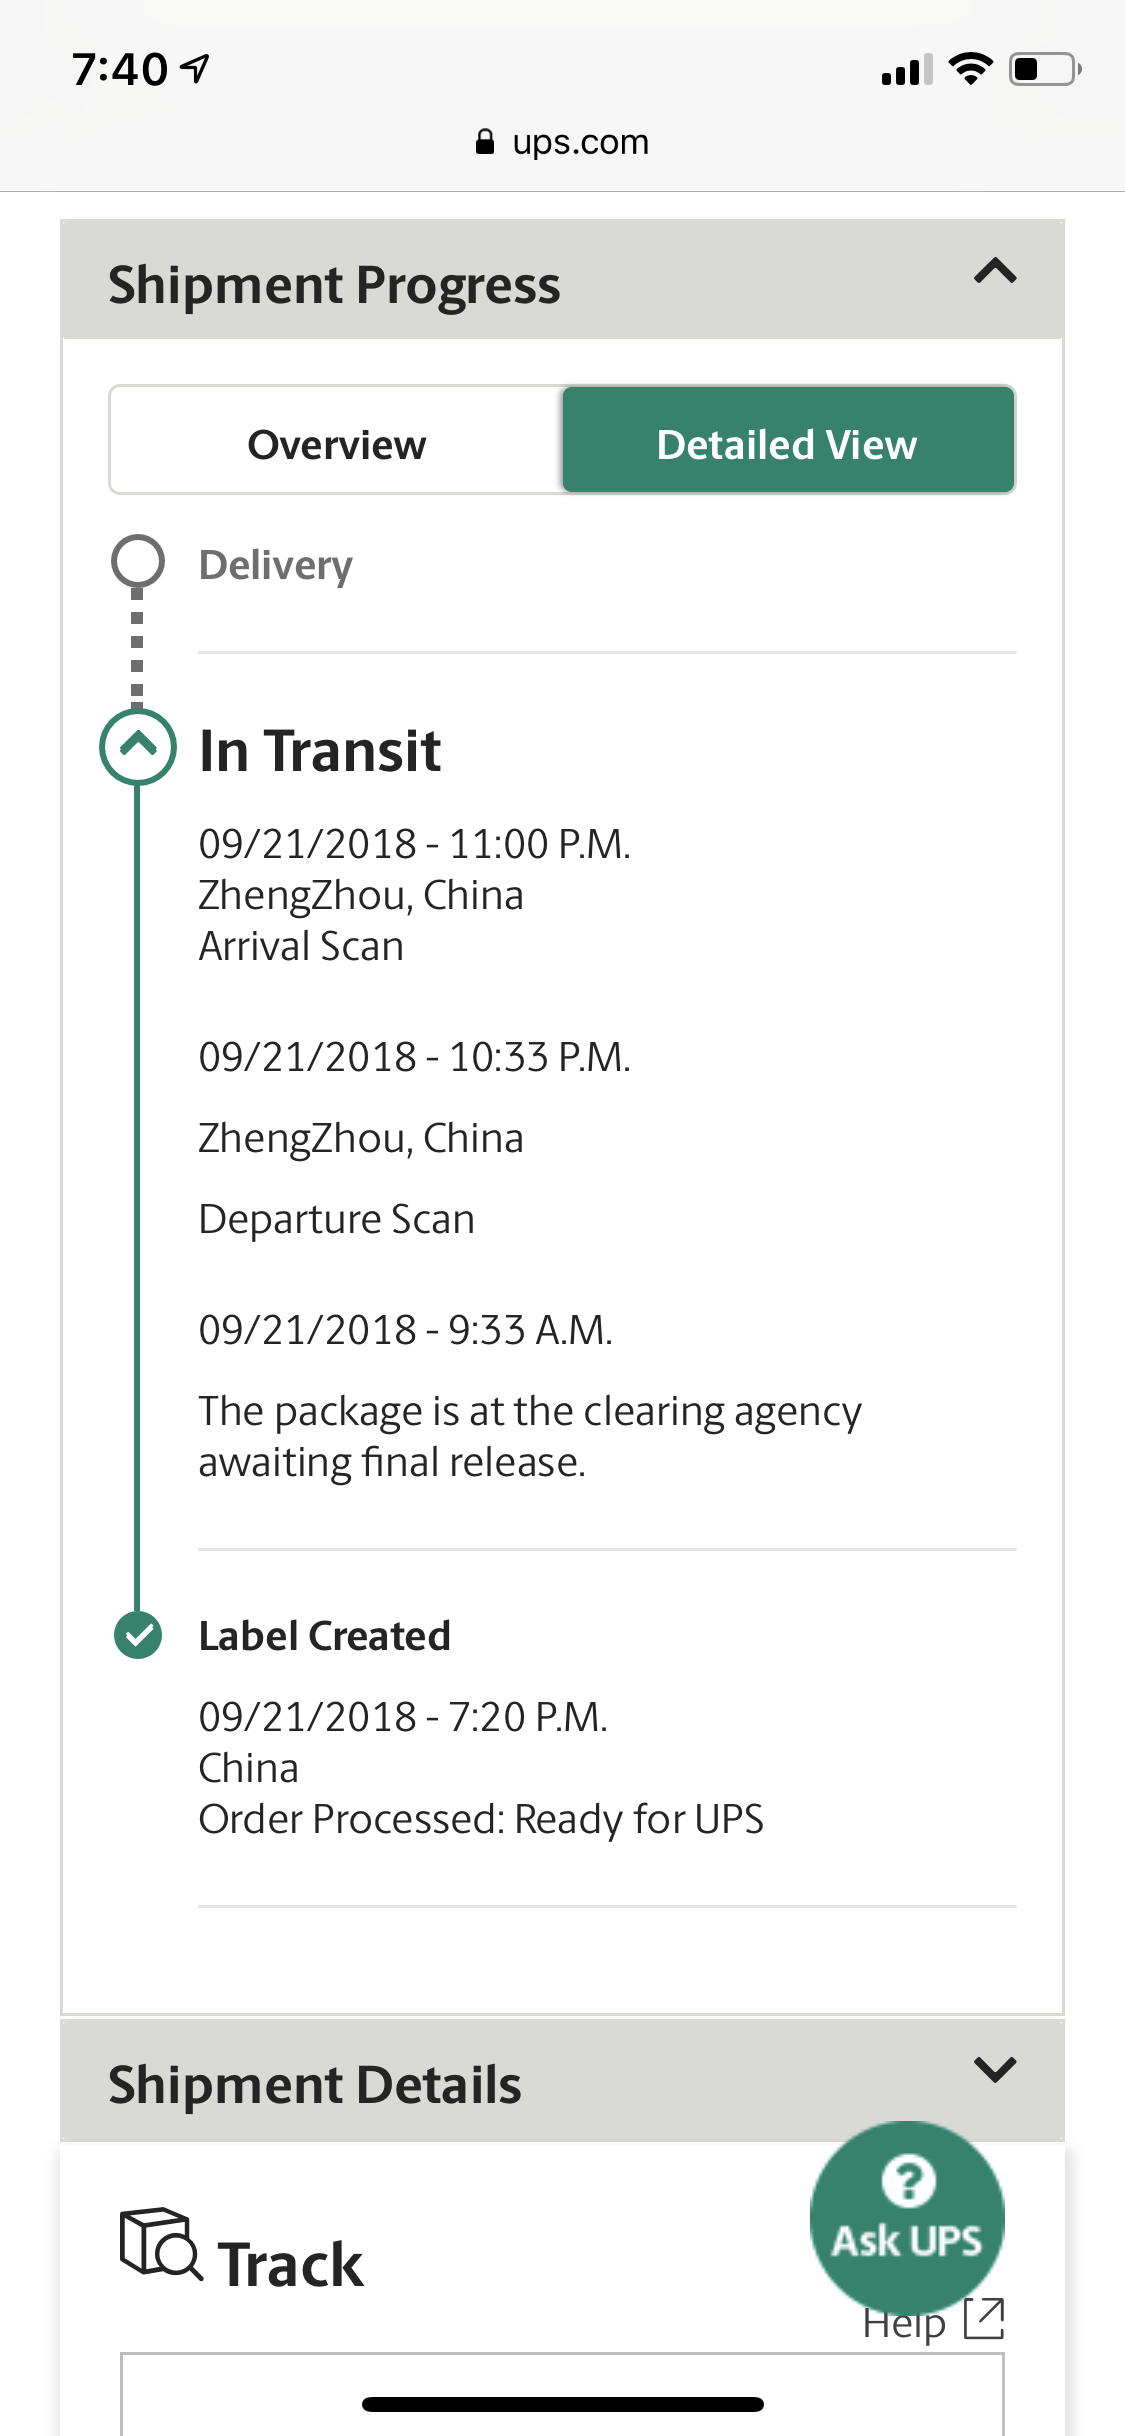Viewport: 1125px width, 2436px height.
Task: Click the tracking number input field
Action: pos(562,2394)
